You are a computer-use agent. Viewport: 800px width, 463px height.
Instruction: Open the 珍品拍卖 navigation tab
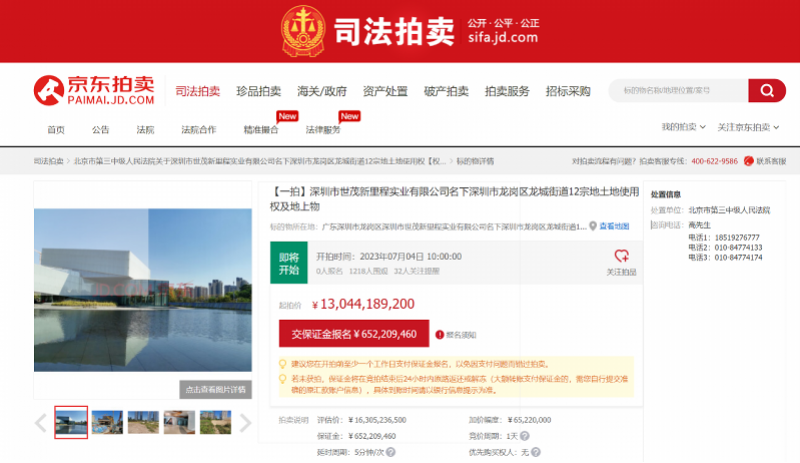pyautogui.click(x=259, y=91)
